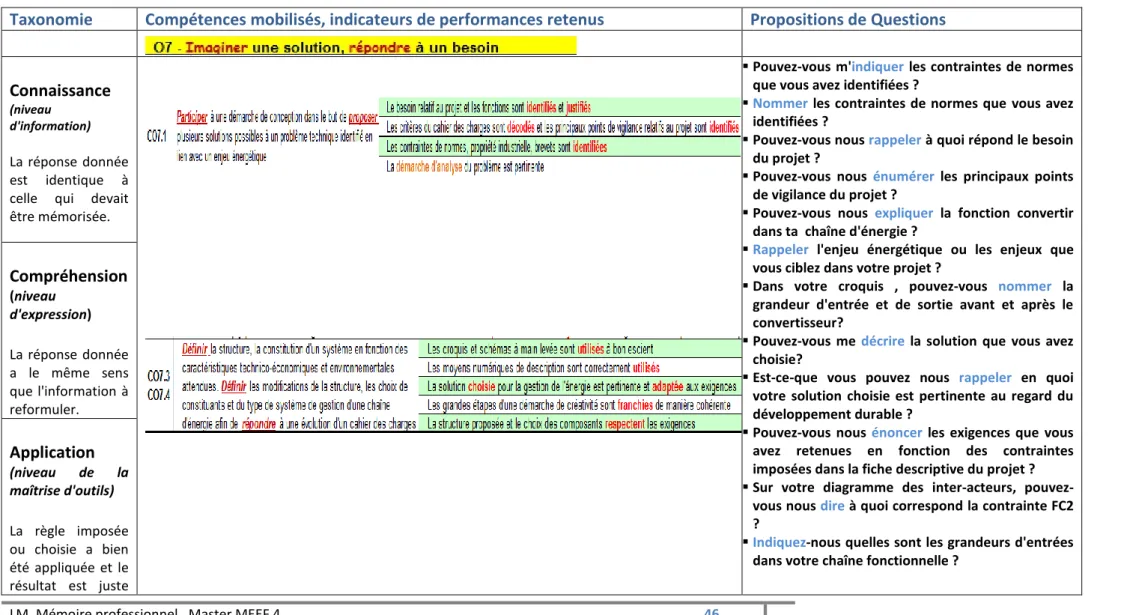Click the "CO7.3" competence code
1121x615 pixels.
[x=159, y=376]
